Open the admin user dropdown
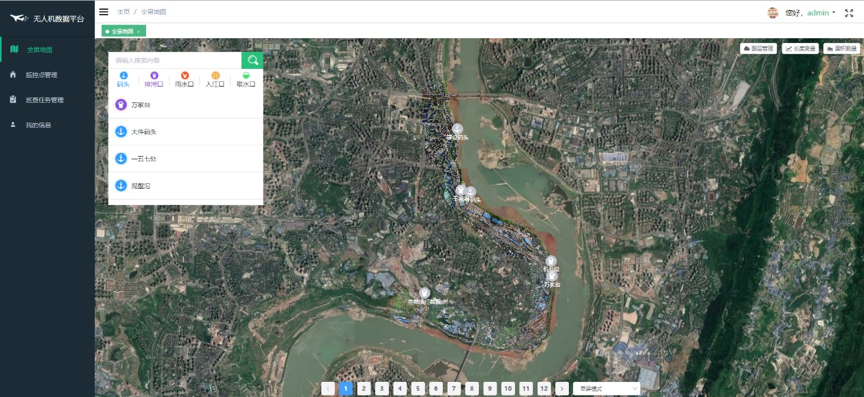864x397 pixels. coord(821,13)
